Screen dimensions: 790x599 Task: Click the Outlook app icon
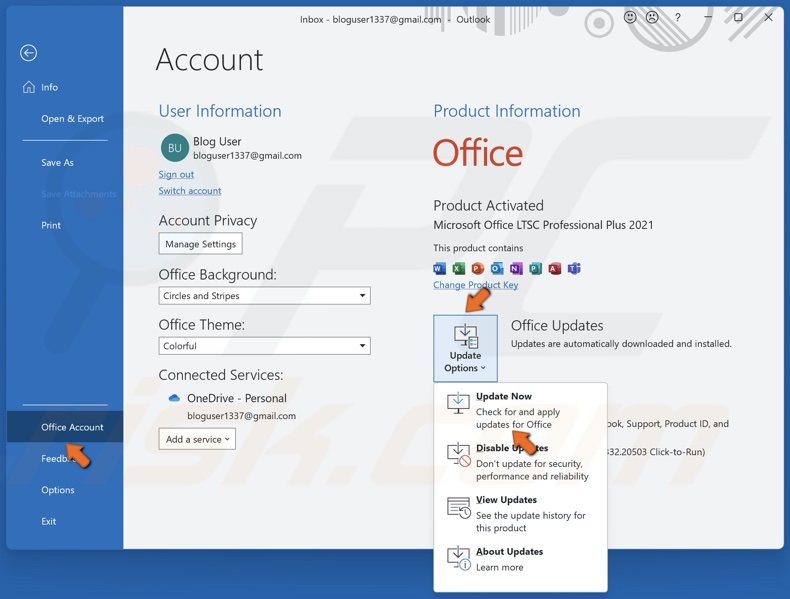pos(497,269)
